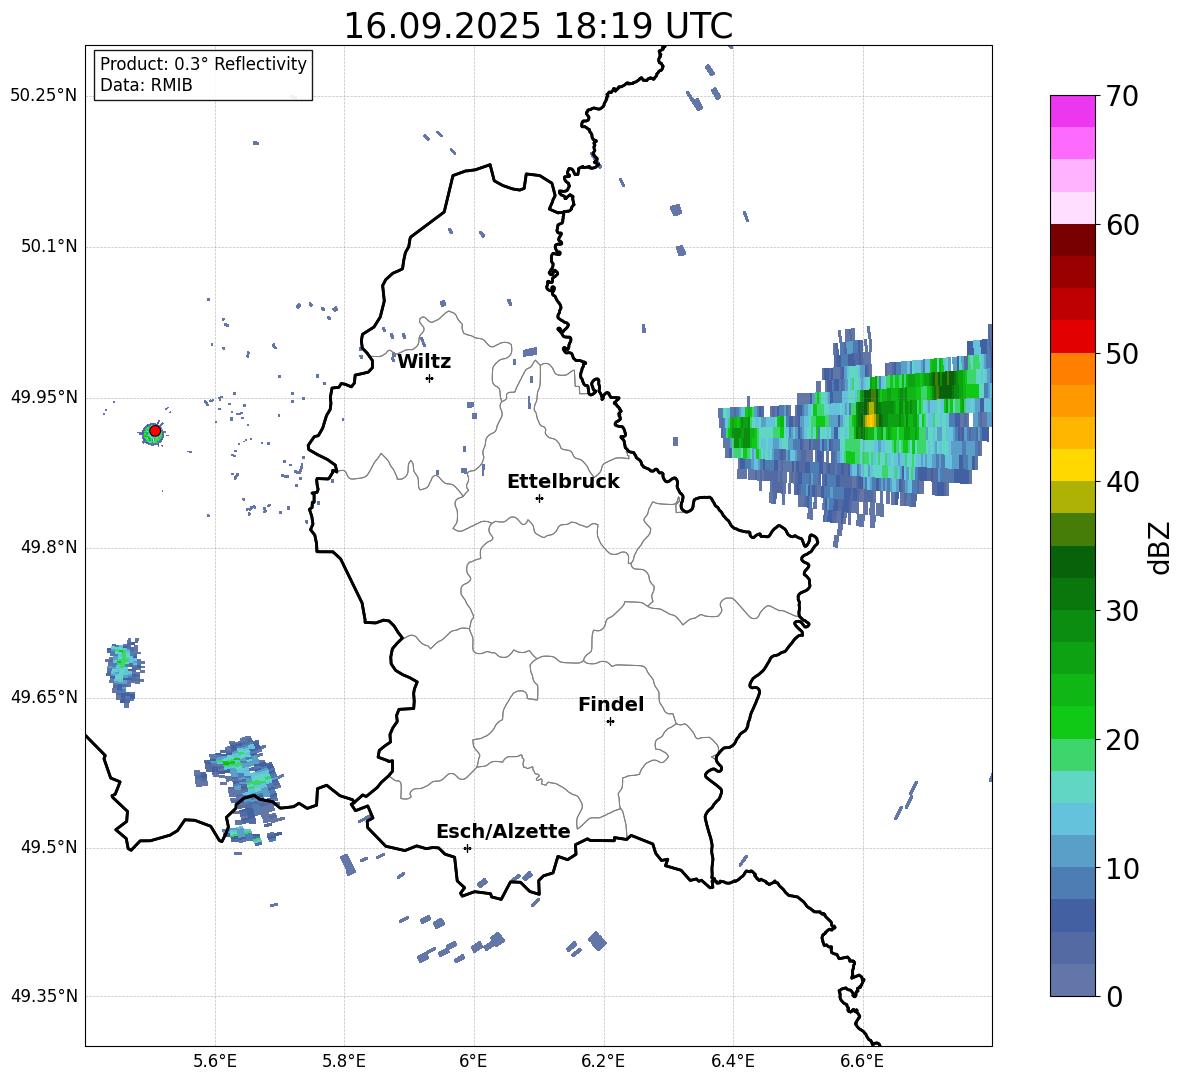Click the 6.4°E longitude label
The height and width of the screenshot is (1081, 1184).
(x=732, y=1061)
